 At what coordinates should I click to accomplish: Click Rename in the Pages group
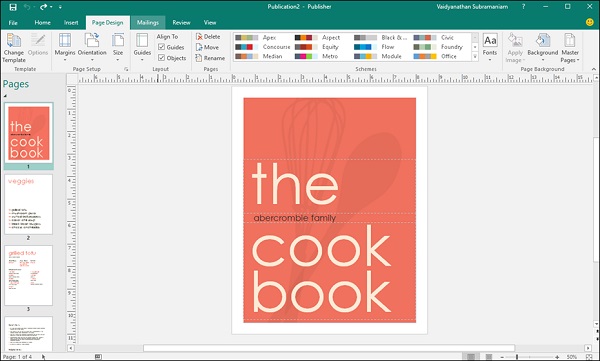click(x=210, y=58)
